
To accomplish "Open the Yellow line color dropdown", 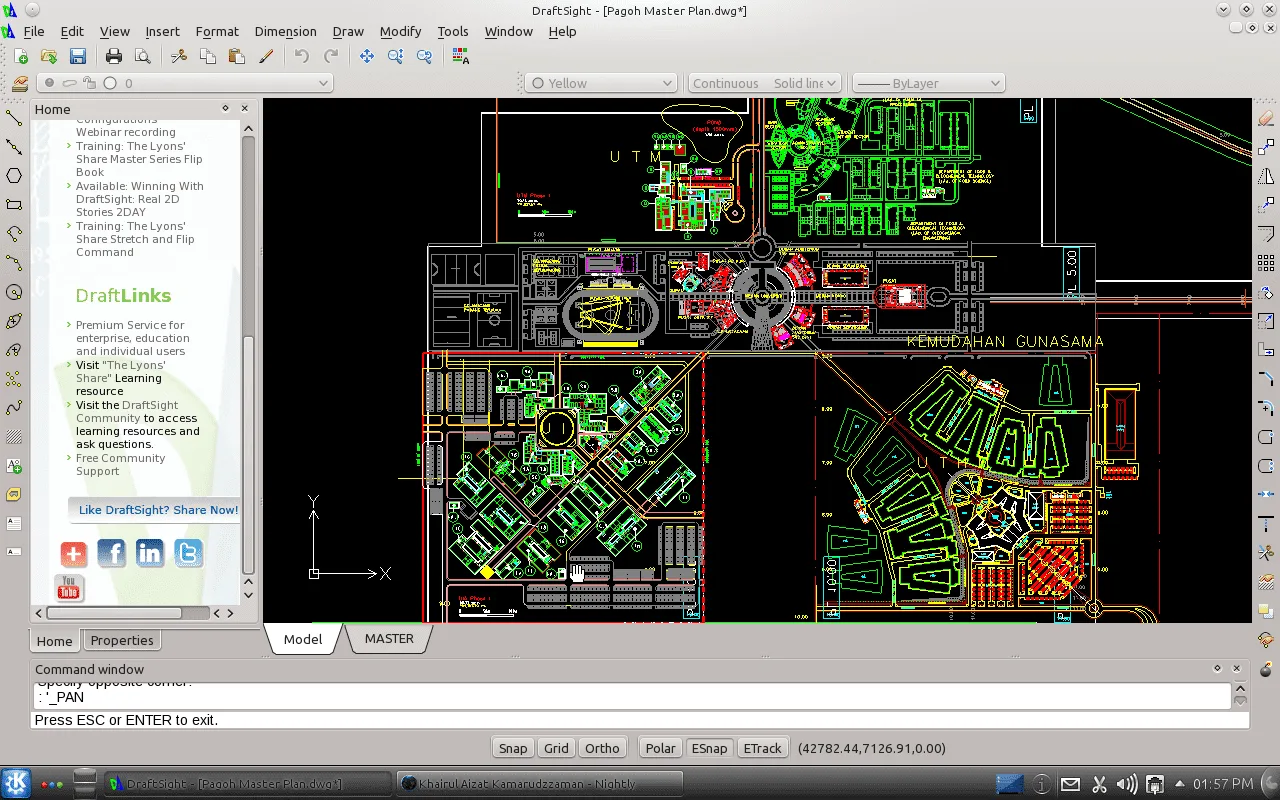I will click(x=602, y=84).
